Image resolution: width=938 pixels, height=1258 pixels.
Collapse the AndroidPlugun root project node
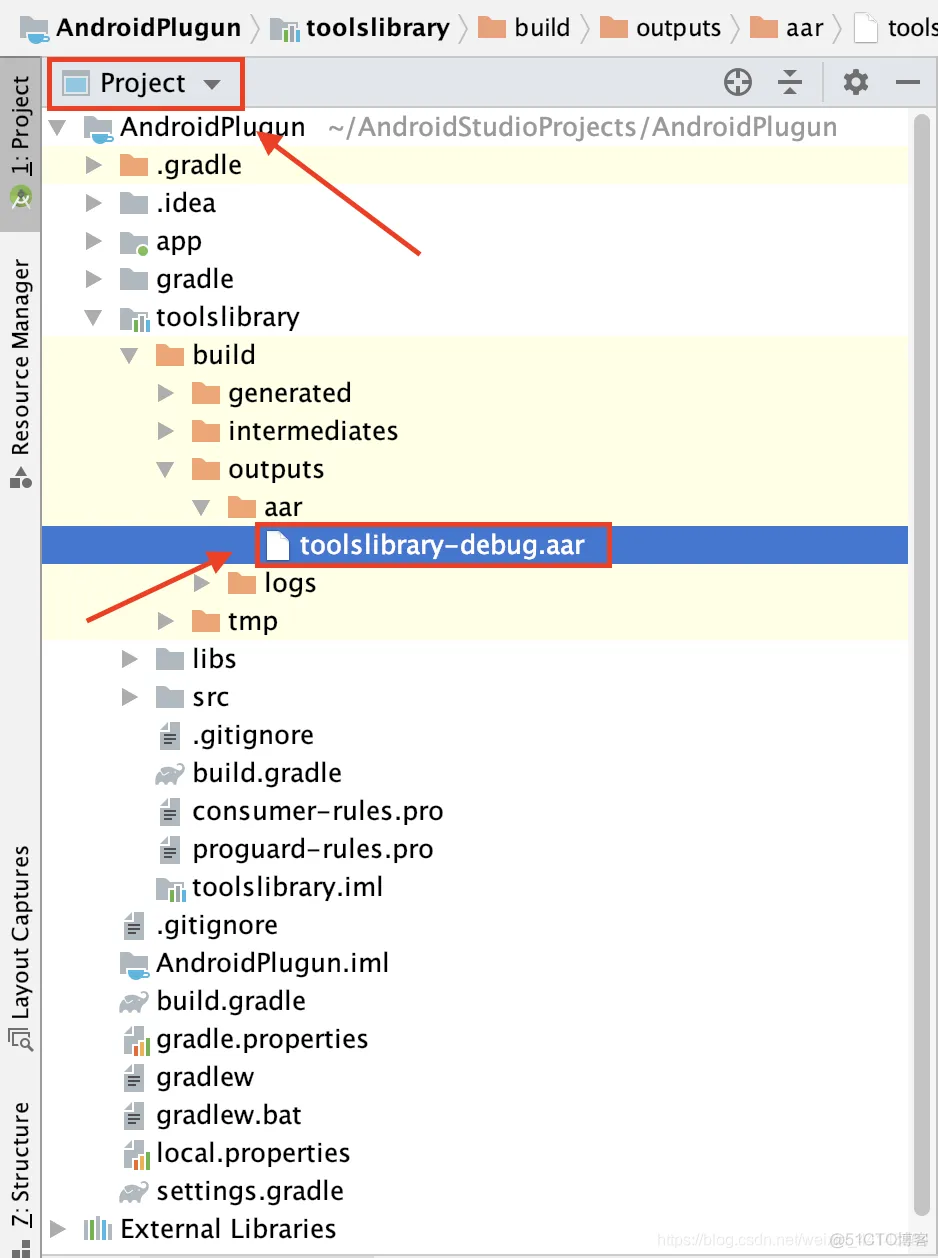pos(59,128)
